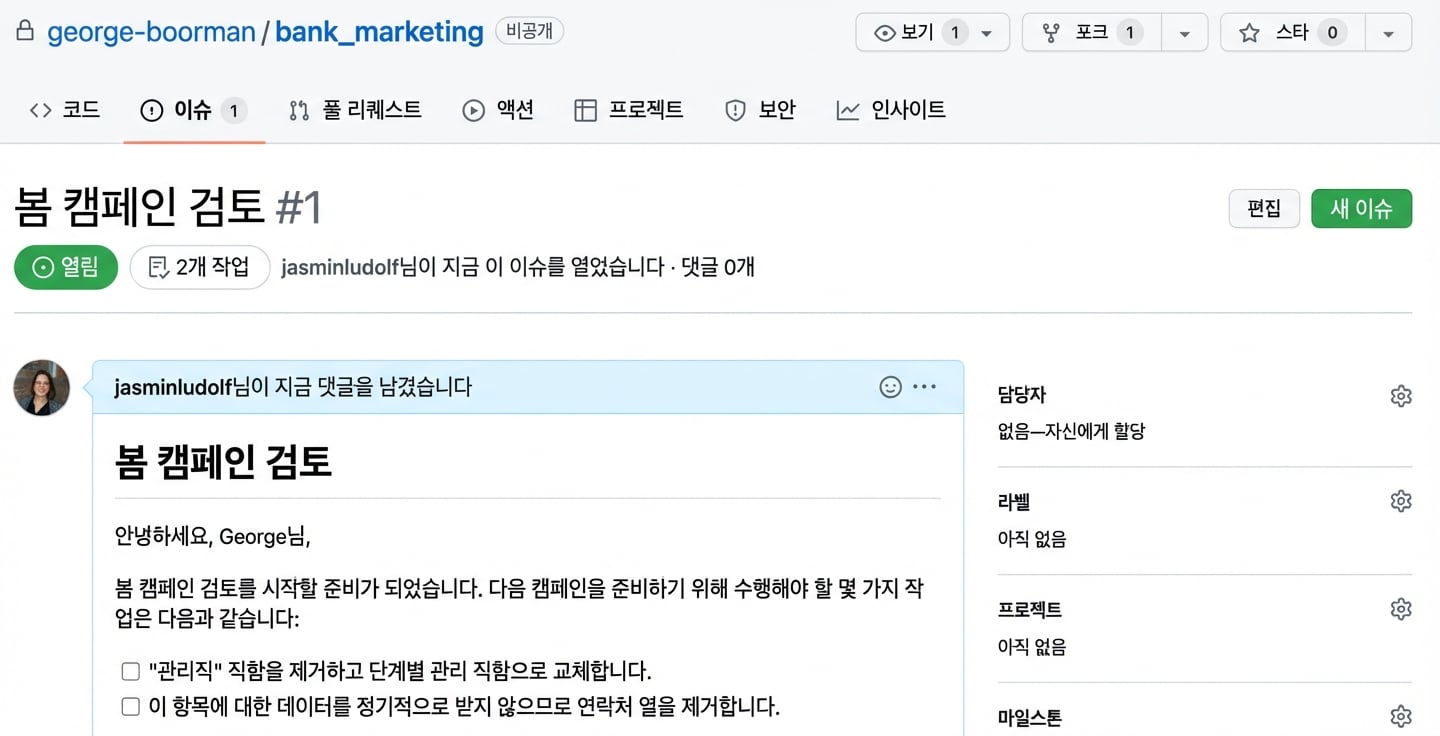This screenshot has width=1440, height=736.
Task: Click the issue number #1 in the title
Action: coord(299,208)
